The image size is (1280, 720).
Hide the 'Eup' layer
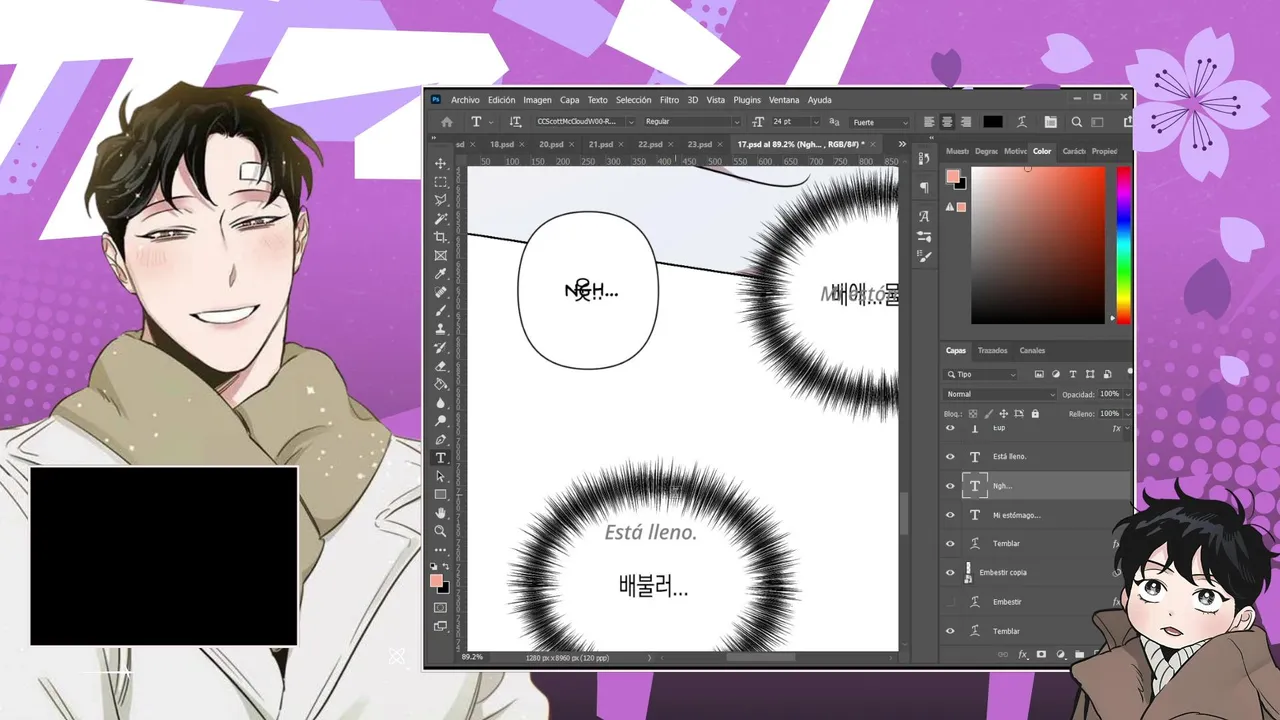click(x=950, y=428)
